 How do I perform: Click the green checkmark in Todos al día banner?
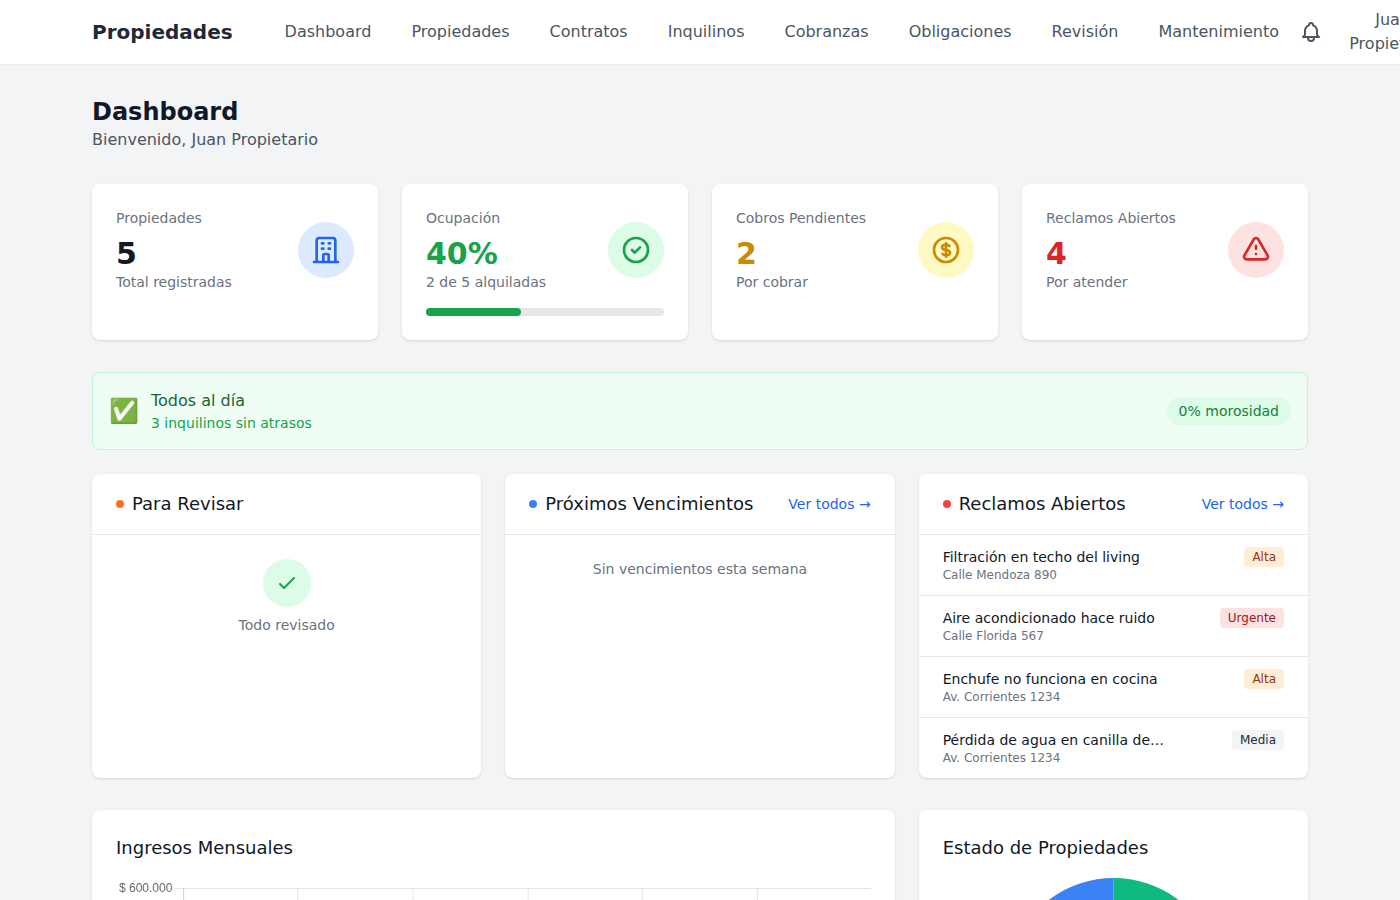point(123,410)
